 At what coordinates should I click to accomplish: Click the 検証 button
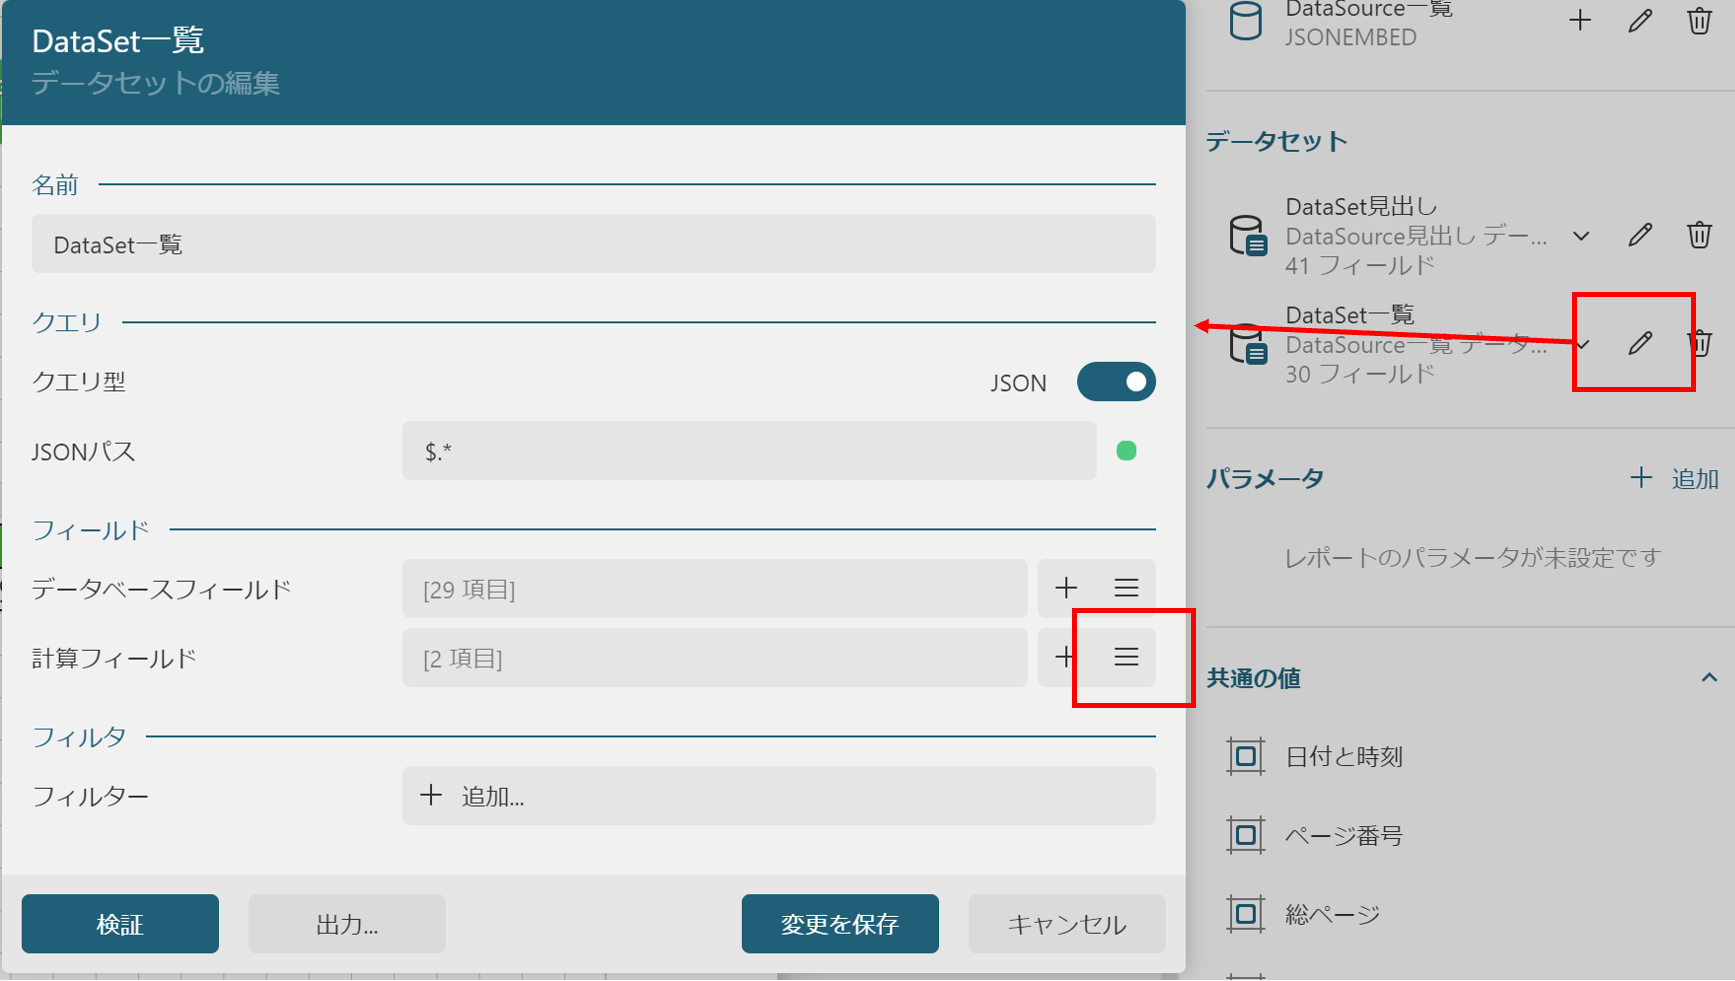tap(120, 924)
